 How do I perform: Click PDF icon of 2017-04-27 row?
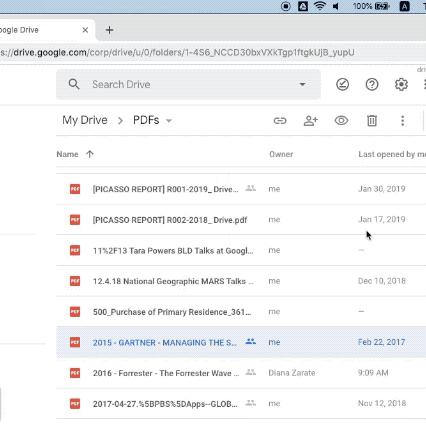tap(75, 404)
